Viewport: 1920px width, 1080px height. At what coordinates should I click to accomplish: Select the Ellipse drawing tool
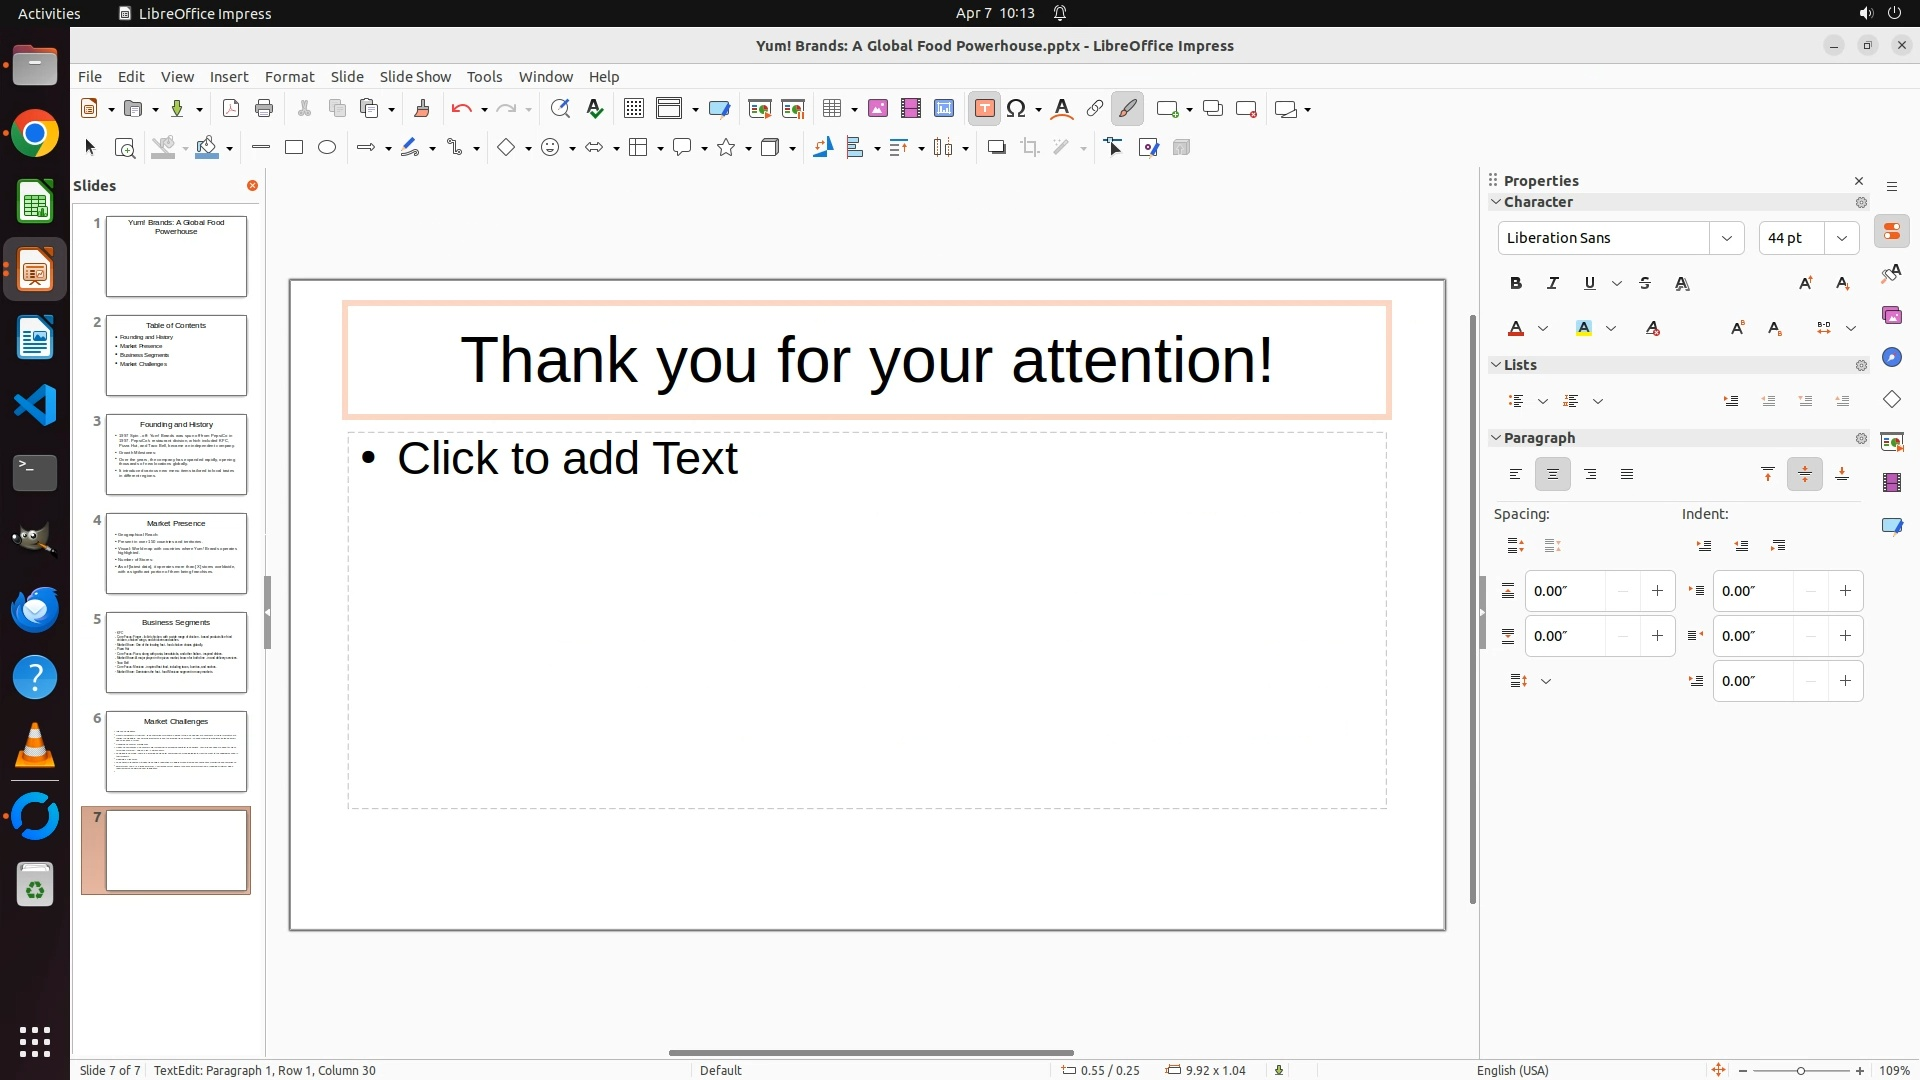click(327, 148)
